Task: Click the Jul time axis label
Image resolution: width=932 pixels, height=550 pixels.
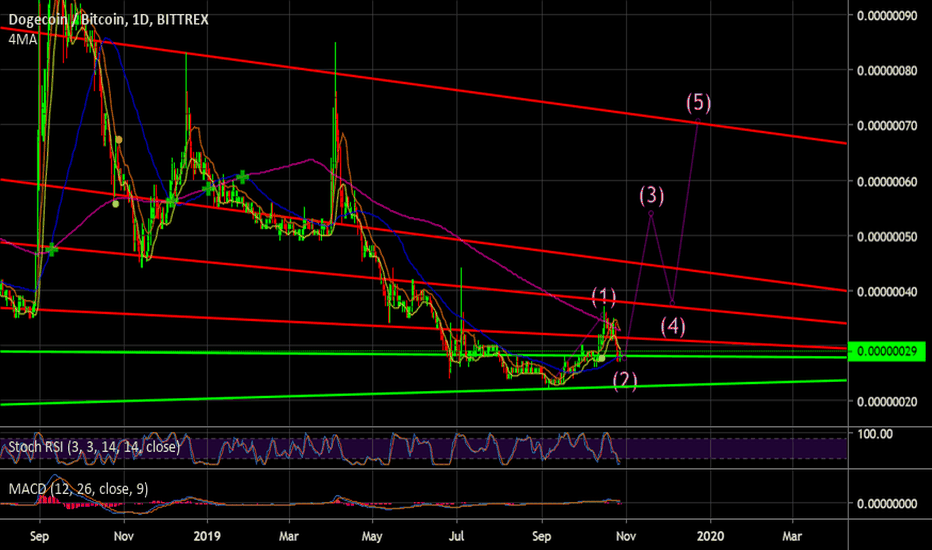Action: (456, 536)
